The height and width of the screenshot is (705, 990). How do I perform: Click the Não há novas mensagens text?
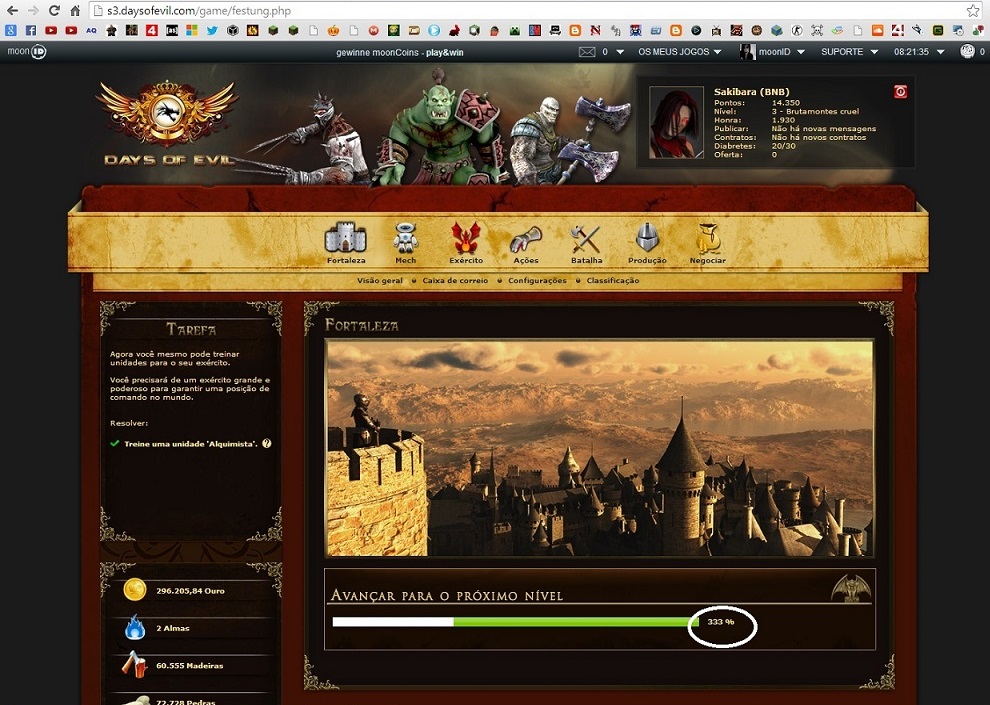click(x=823, y=129)
